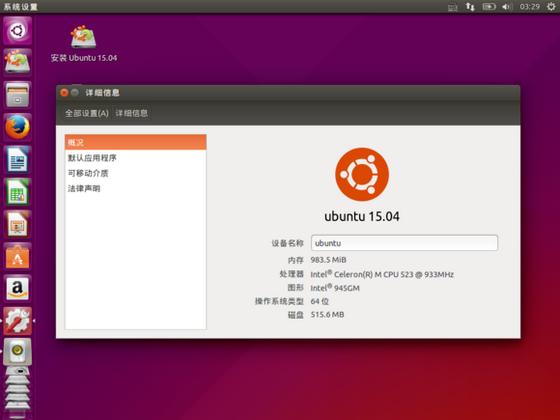Image resolution: width=560 pixels, height=420 pixels.
Task: Open the Amazon launcher icon
Action: [18, 288]
